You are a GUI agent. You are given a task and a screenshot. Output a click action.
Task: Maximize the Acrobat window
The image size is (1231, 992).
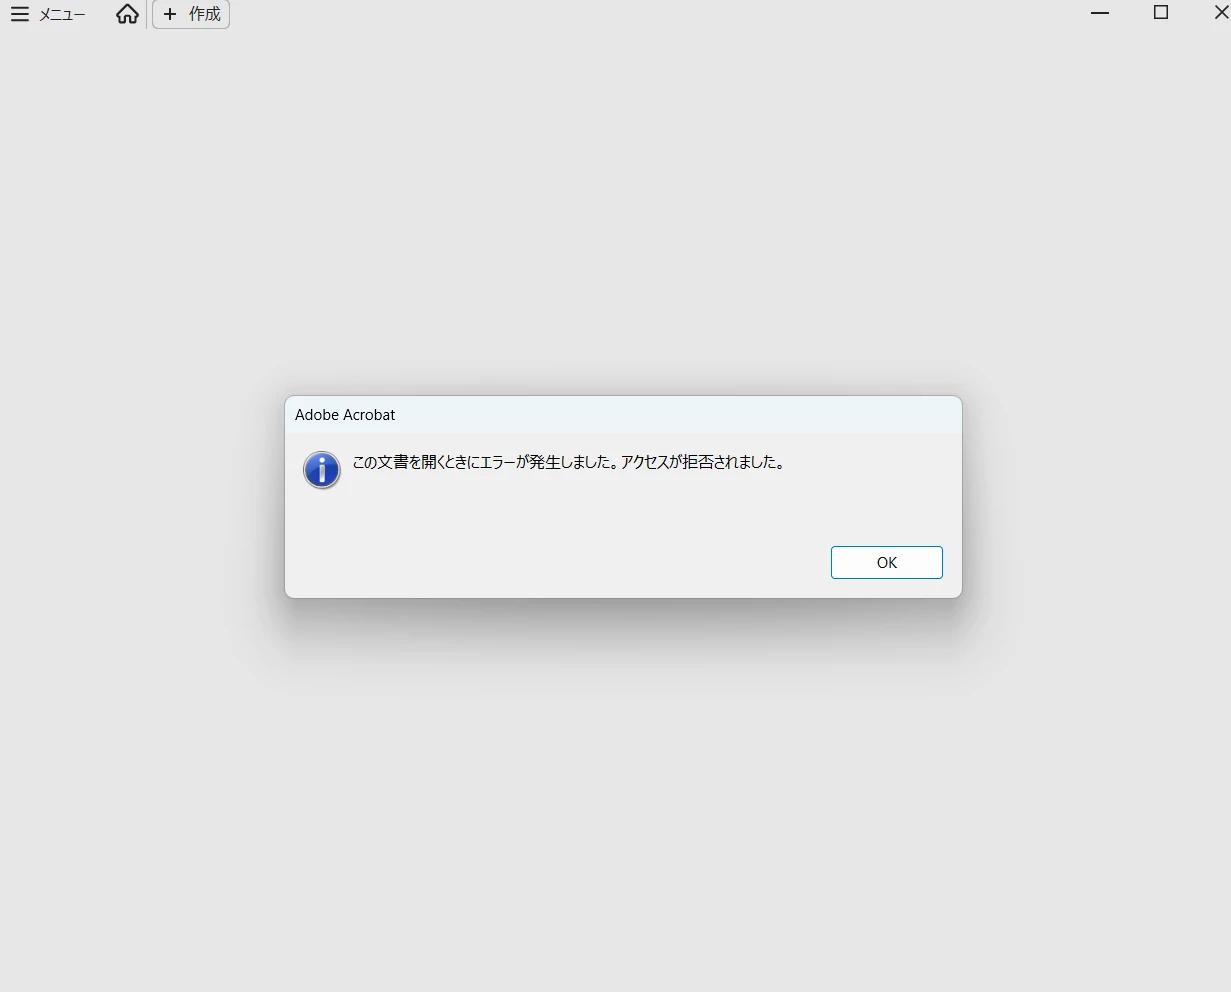pos(1161,13)
